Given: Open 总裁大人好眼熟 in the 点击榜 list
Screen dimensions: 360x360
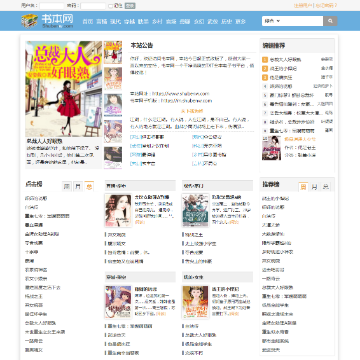Looking at the screenshot, I should click(41, 323).
